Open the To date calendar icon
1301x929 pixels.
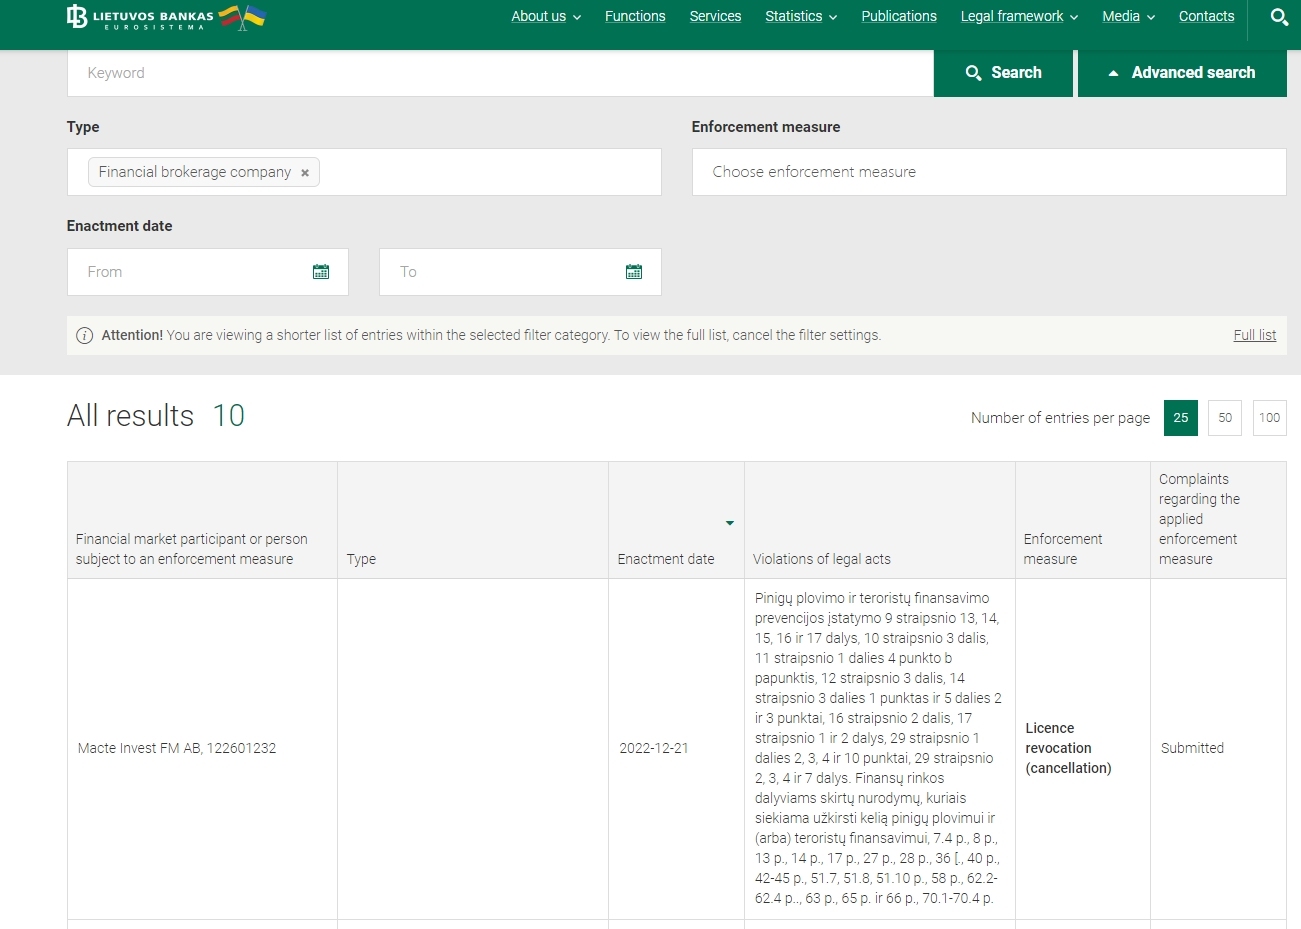coord(634,272)
